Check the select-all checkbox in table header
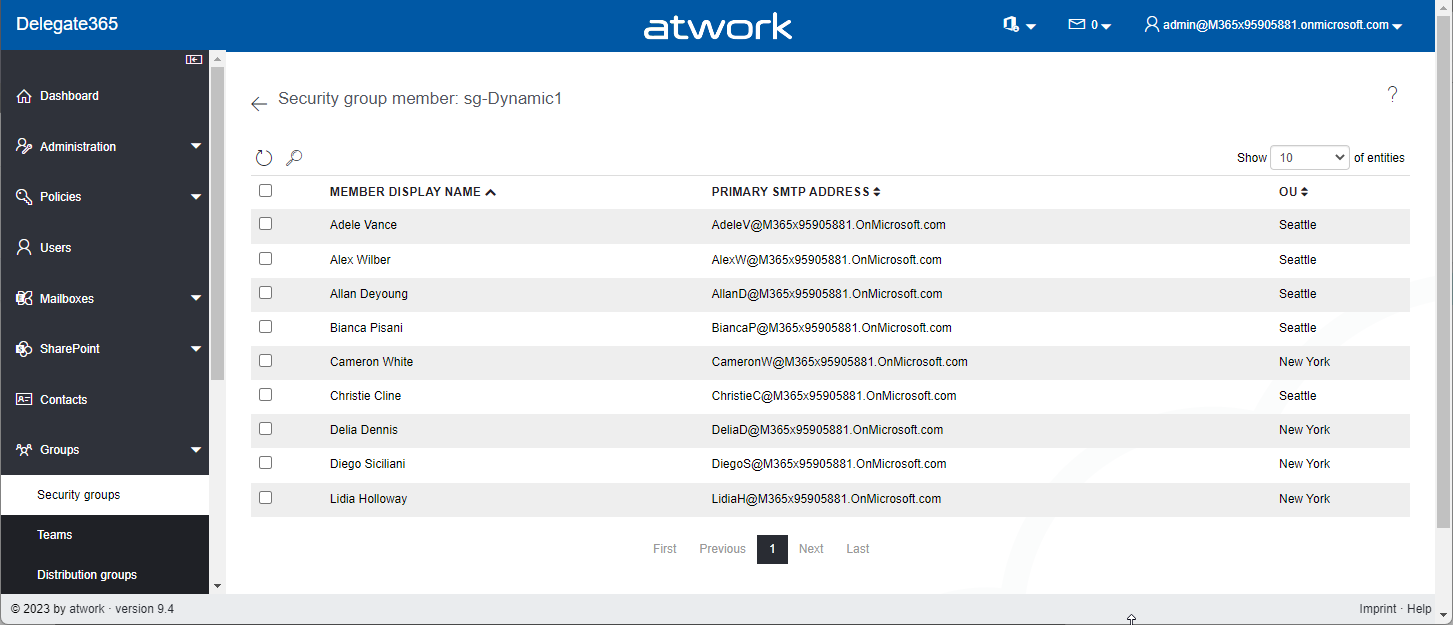1453x625 pixels. click(x=265, y=191)
